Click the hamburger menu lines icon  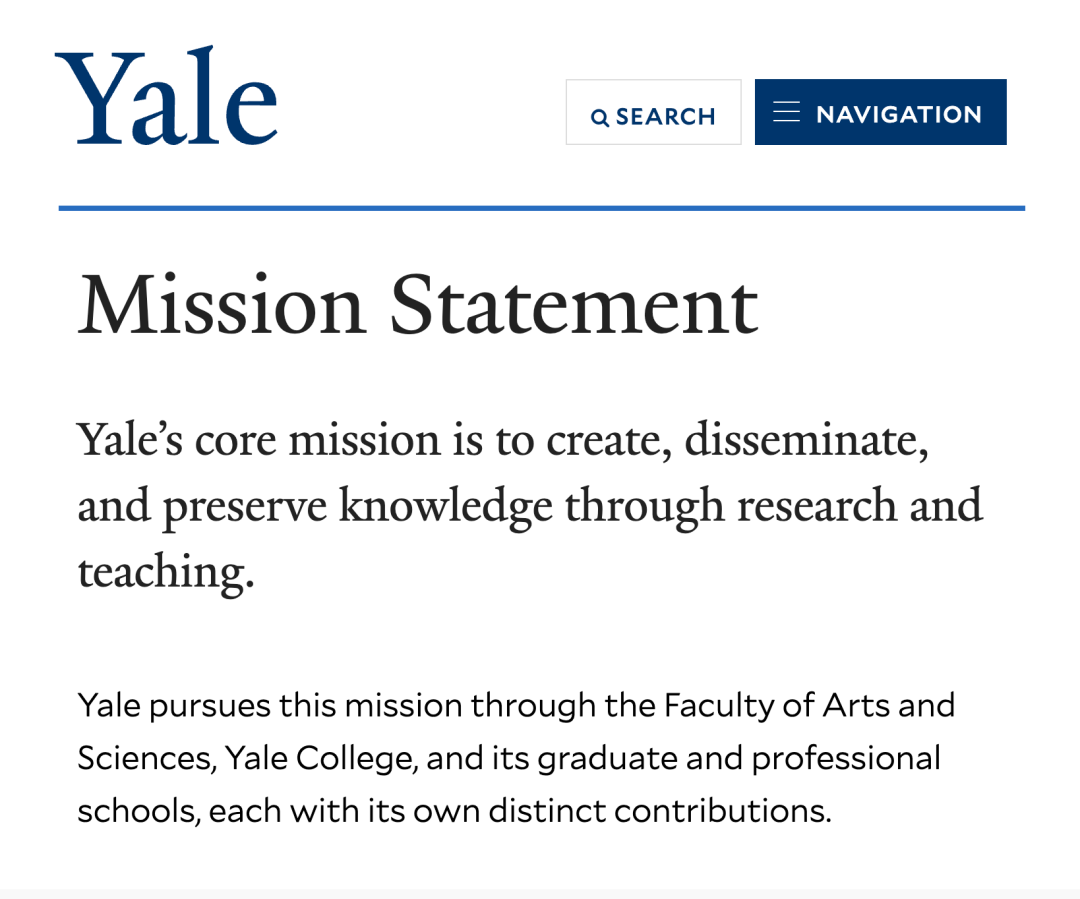point(787,112)
